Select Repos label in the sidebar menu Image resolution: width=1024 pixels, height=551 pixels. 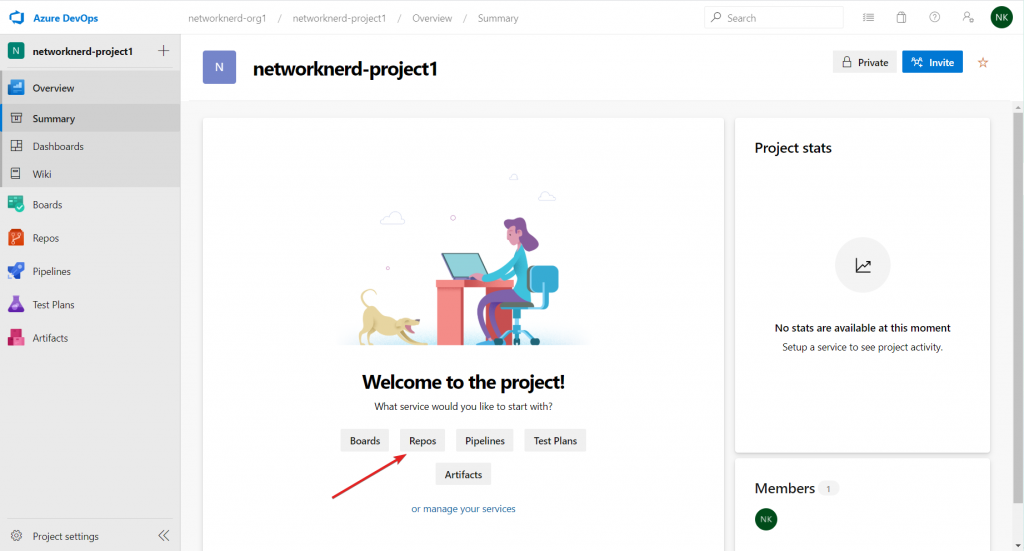click(x=46, y=238)
